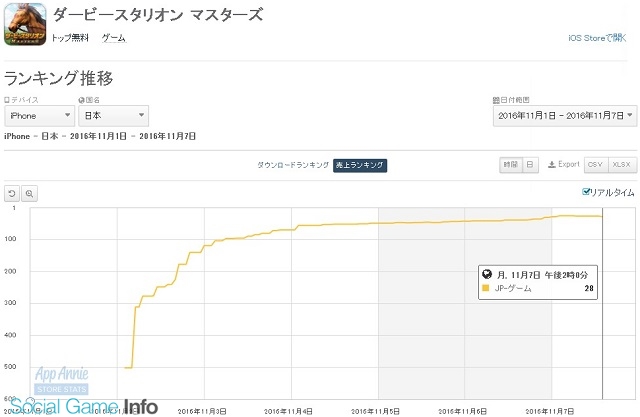
Task: Export data as CSV
Action: [596, 165]
